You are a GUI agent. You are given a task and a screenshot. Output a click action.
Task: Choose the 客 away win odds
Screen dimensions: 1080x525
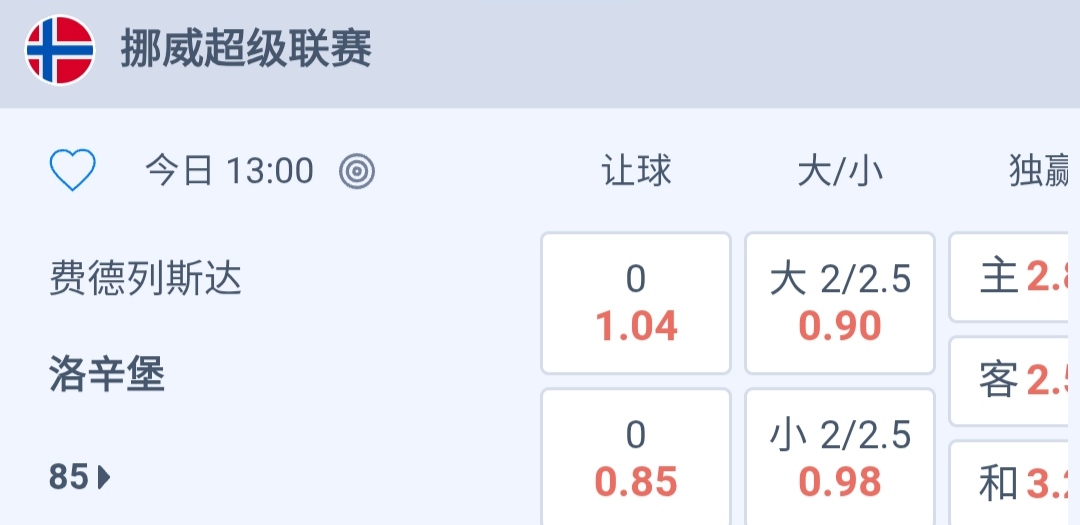(x=1012, y=381)
